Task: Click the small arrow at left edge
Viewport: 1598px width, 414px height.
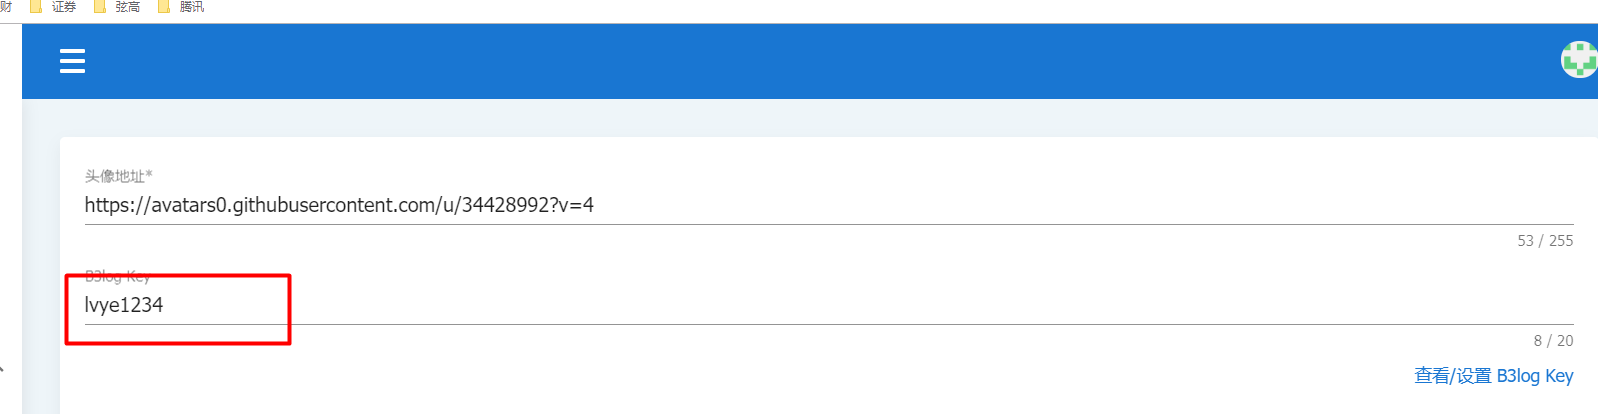Action: click(3, 369)
